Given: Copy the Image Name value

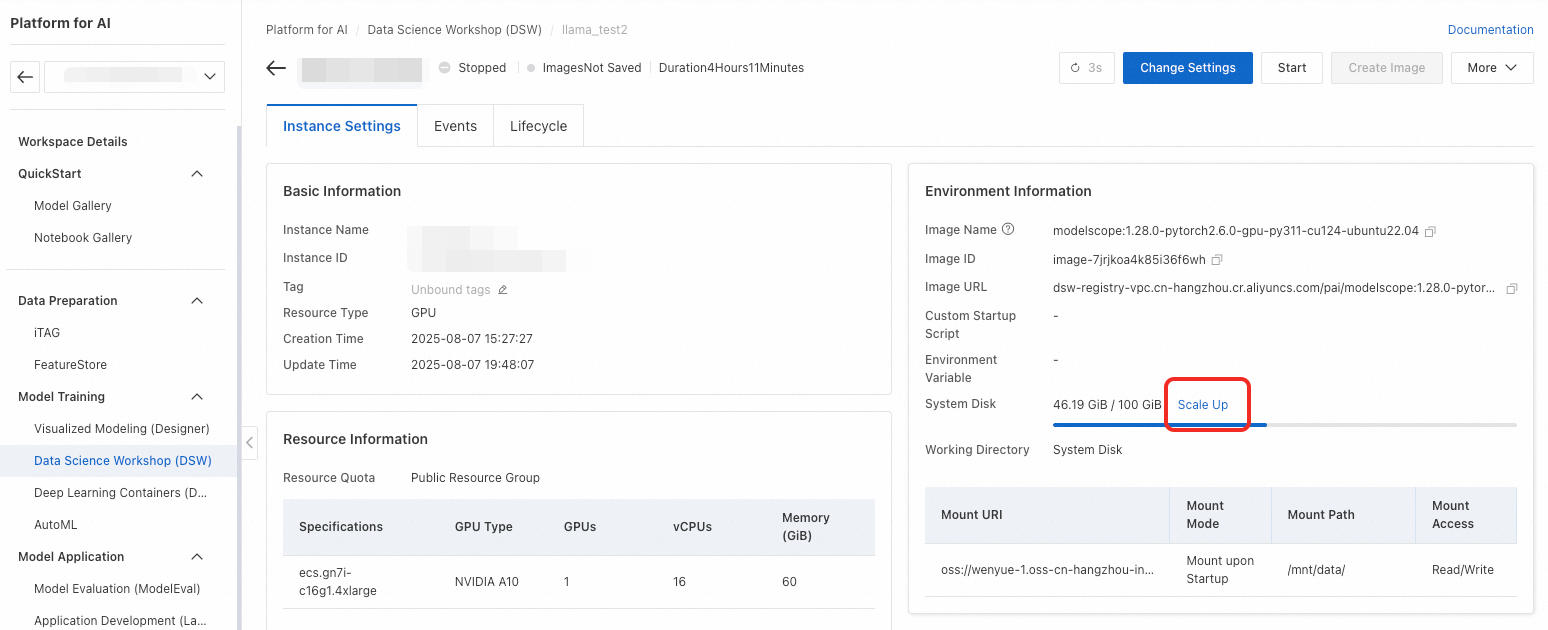Looking at the screenshot, I should tap(1430, 231).
